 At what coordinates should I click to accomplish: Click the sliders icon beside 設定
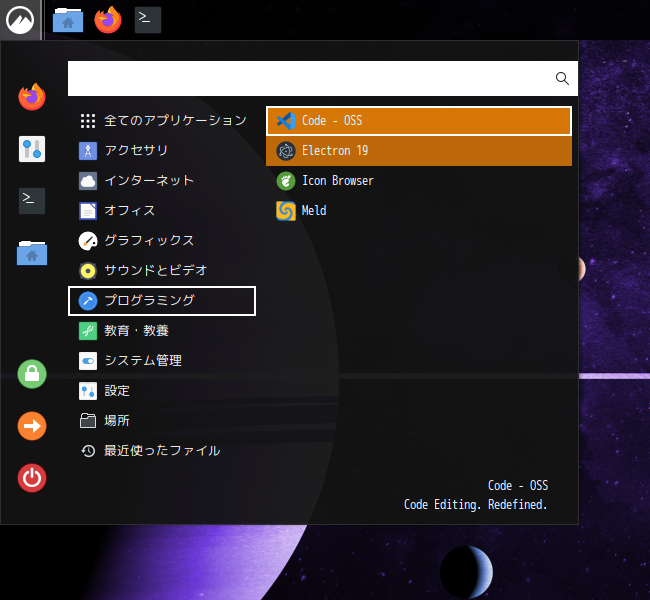pos(88,391)
